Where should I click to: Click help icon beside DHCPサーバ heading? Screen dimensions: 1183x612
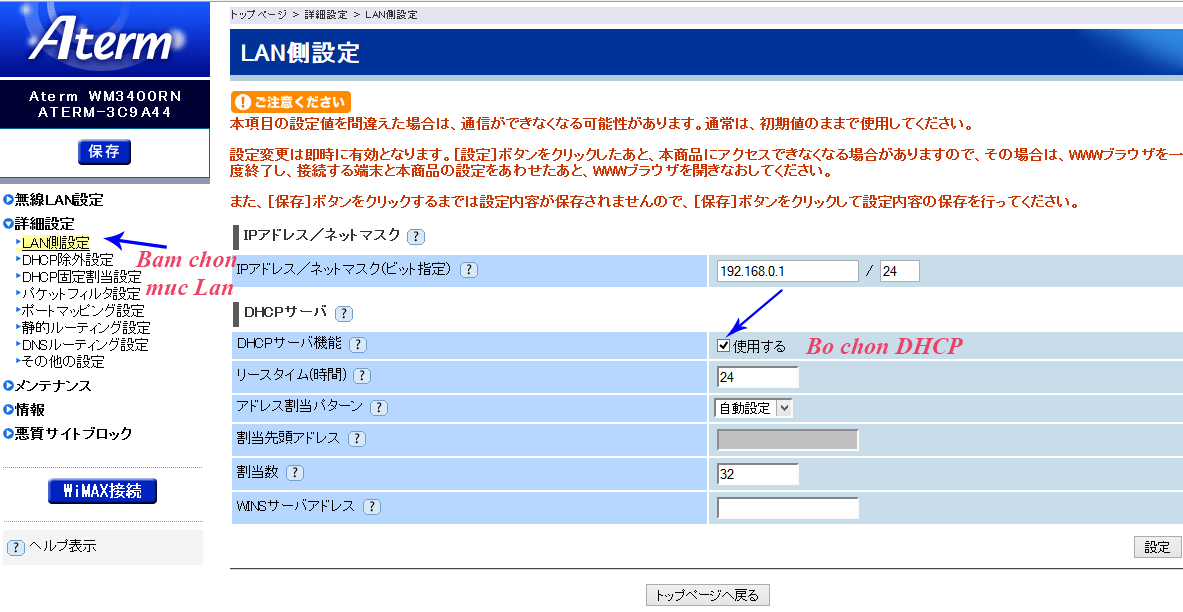click(x=344, y=313)
